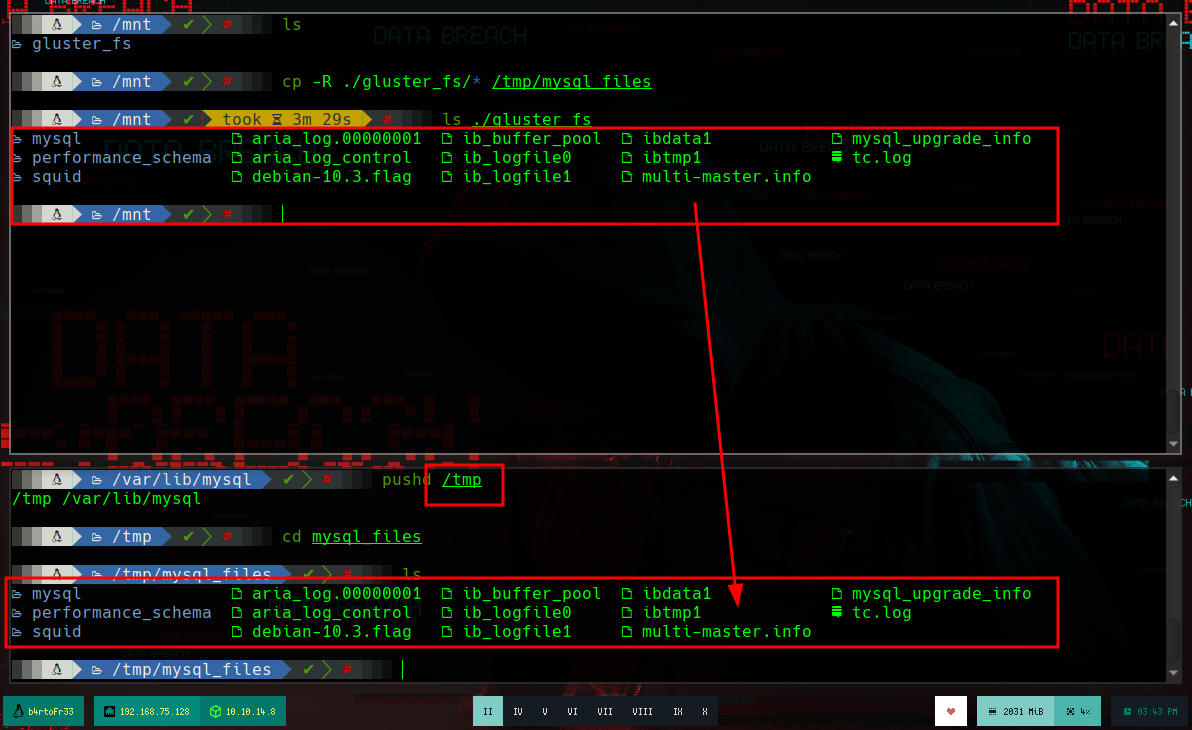
Task: Click gluster_fs folder icon
Action: [17, 44]
